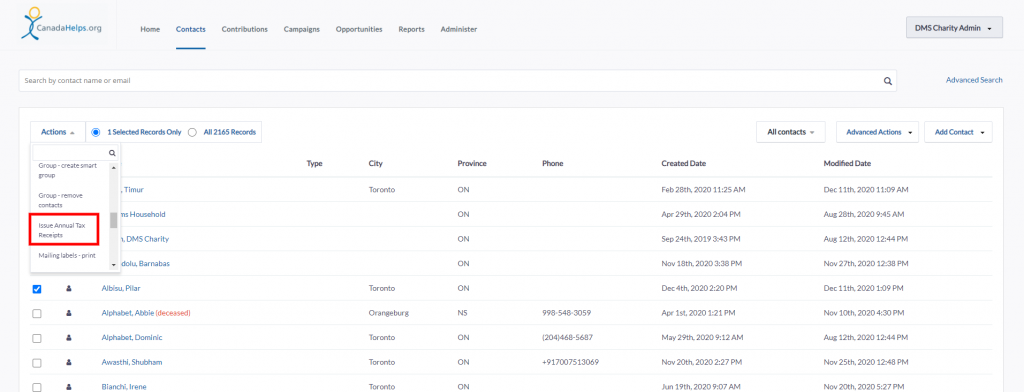Click modified date Nov 27th, 2020 12:38 PM
This screenshot has width=1024, height=392.
pos(865,264)
